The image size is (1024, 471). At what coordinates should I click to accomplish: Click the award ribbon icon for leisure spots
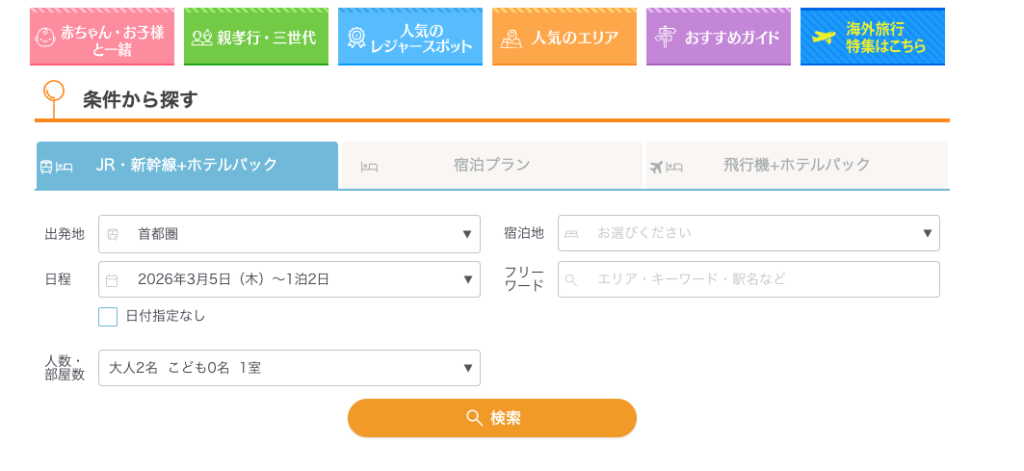[356, 38]
